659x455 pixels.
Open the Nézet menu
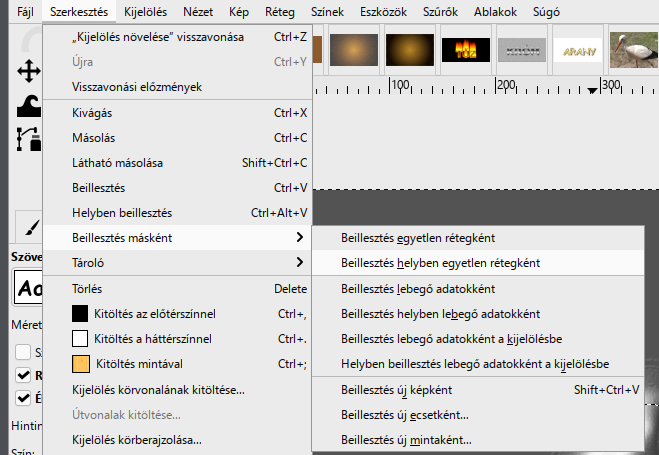coord(198,12)
